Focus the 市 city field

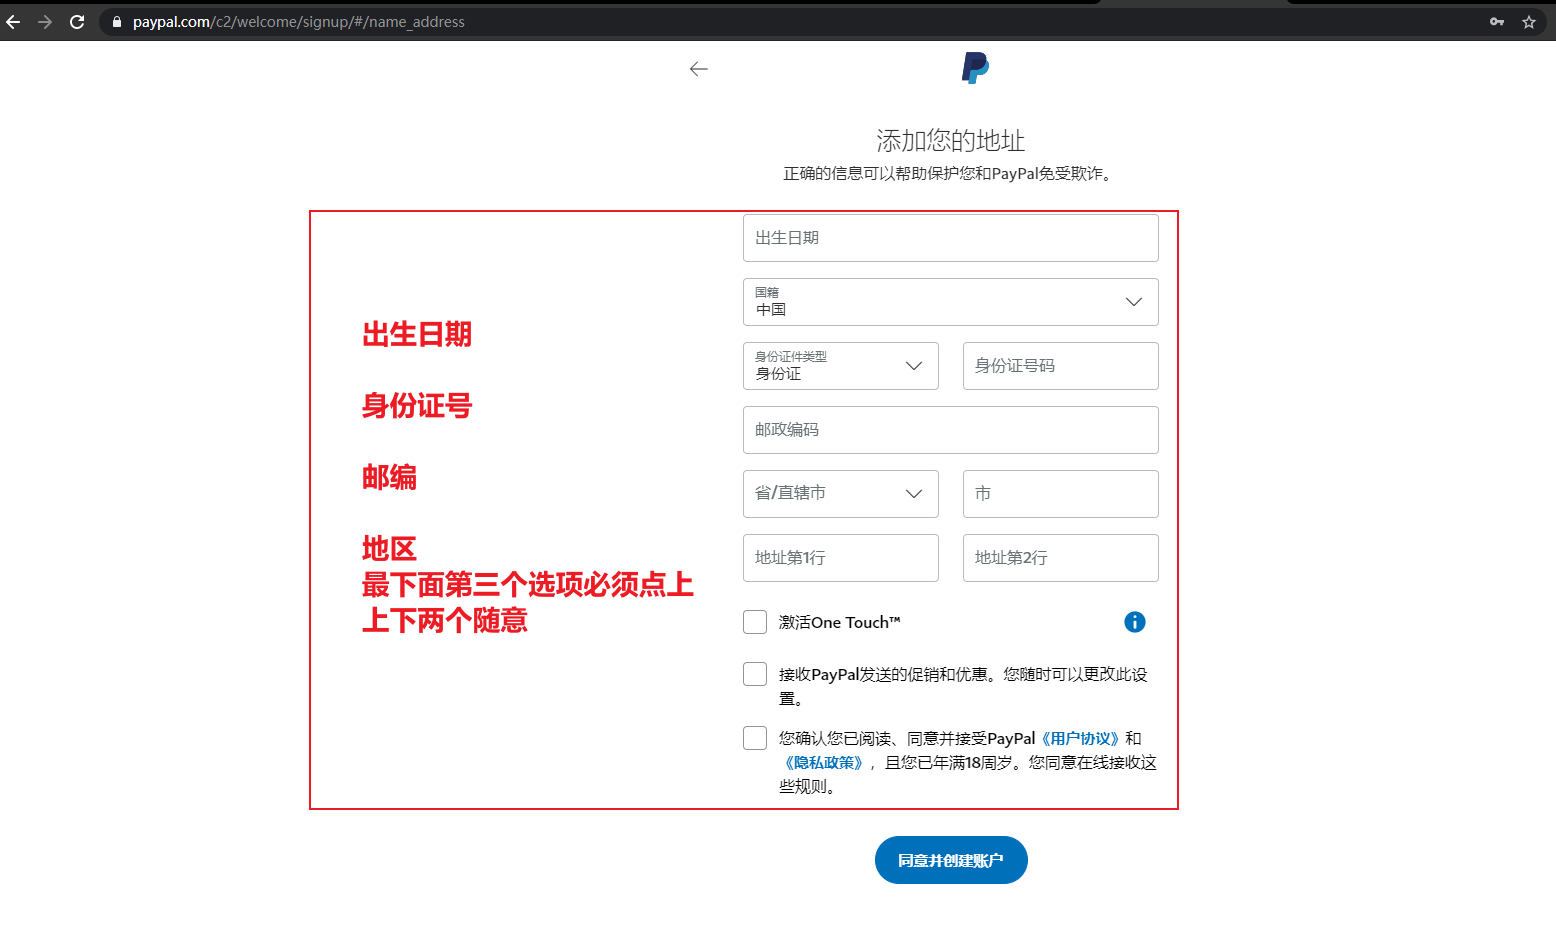[1061, 494]
